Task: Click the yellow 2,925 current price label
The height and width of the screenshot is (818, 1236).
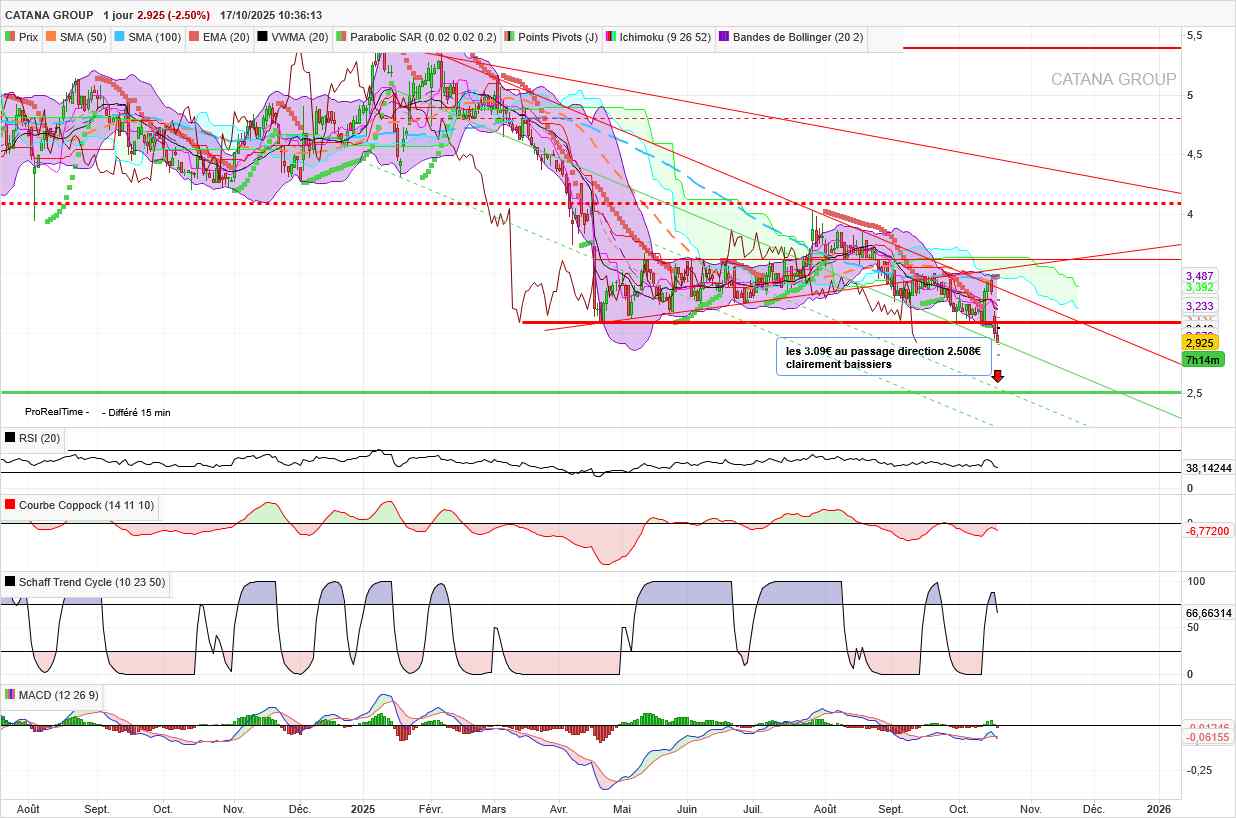Action: (x=1199, y=343)
